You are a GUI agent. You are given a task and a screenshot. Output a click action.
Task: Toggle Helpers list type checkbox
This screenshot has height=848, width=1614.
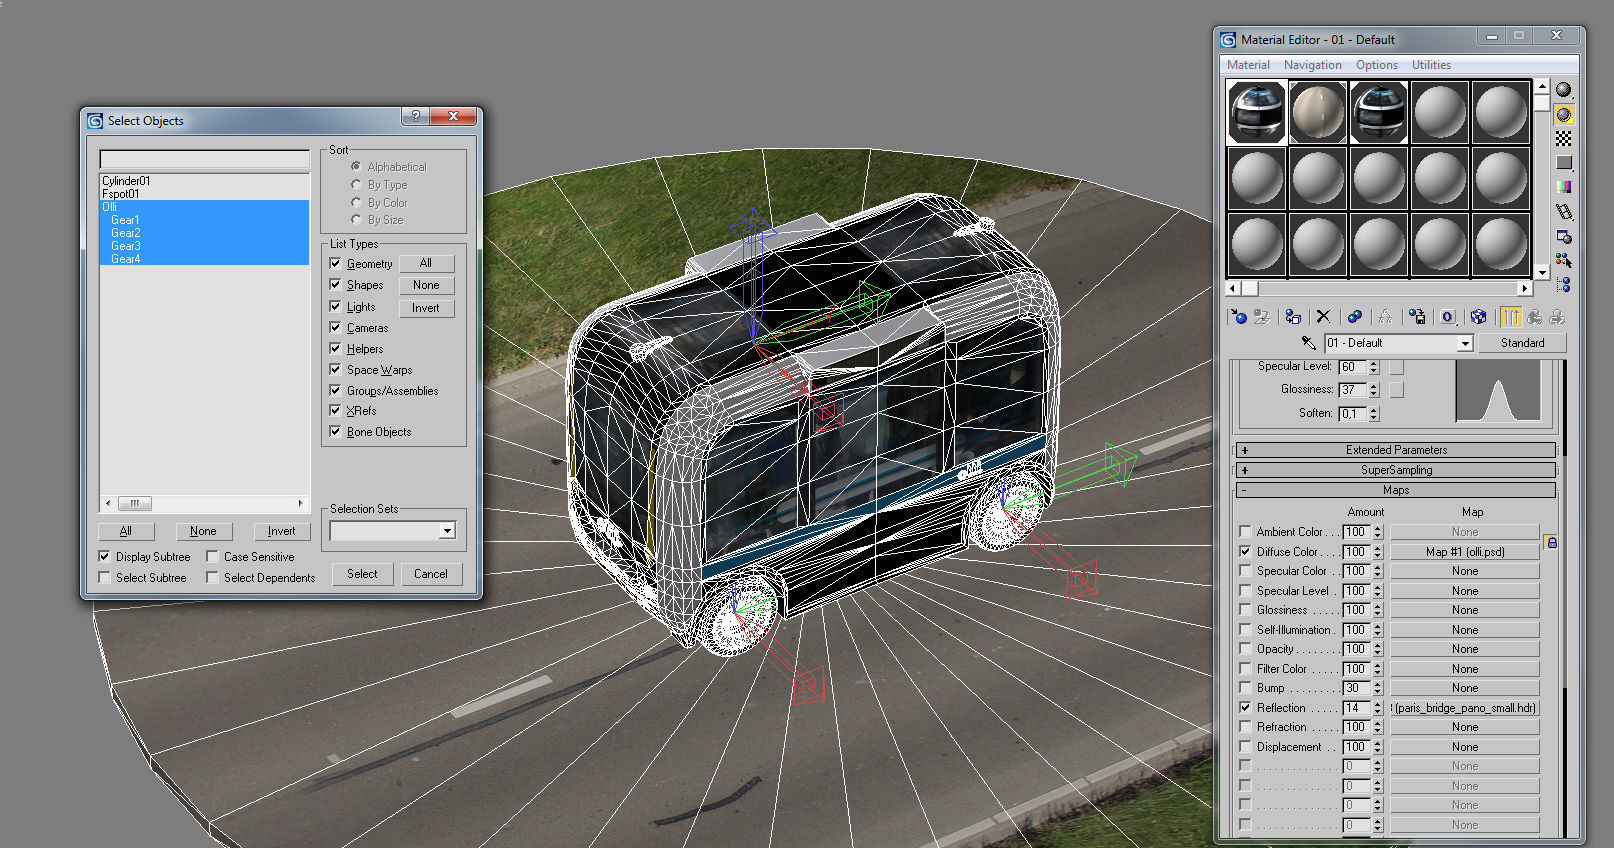[x=336, y=349]
